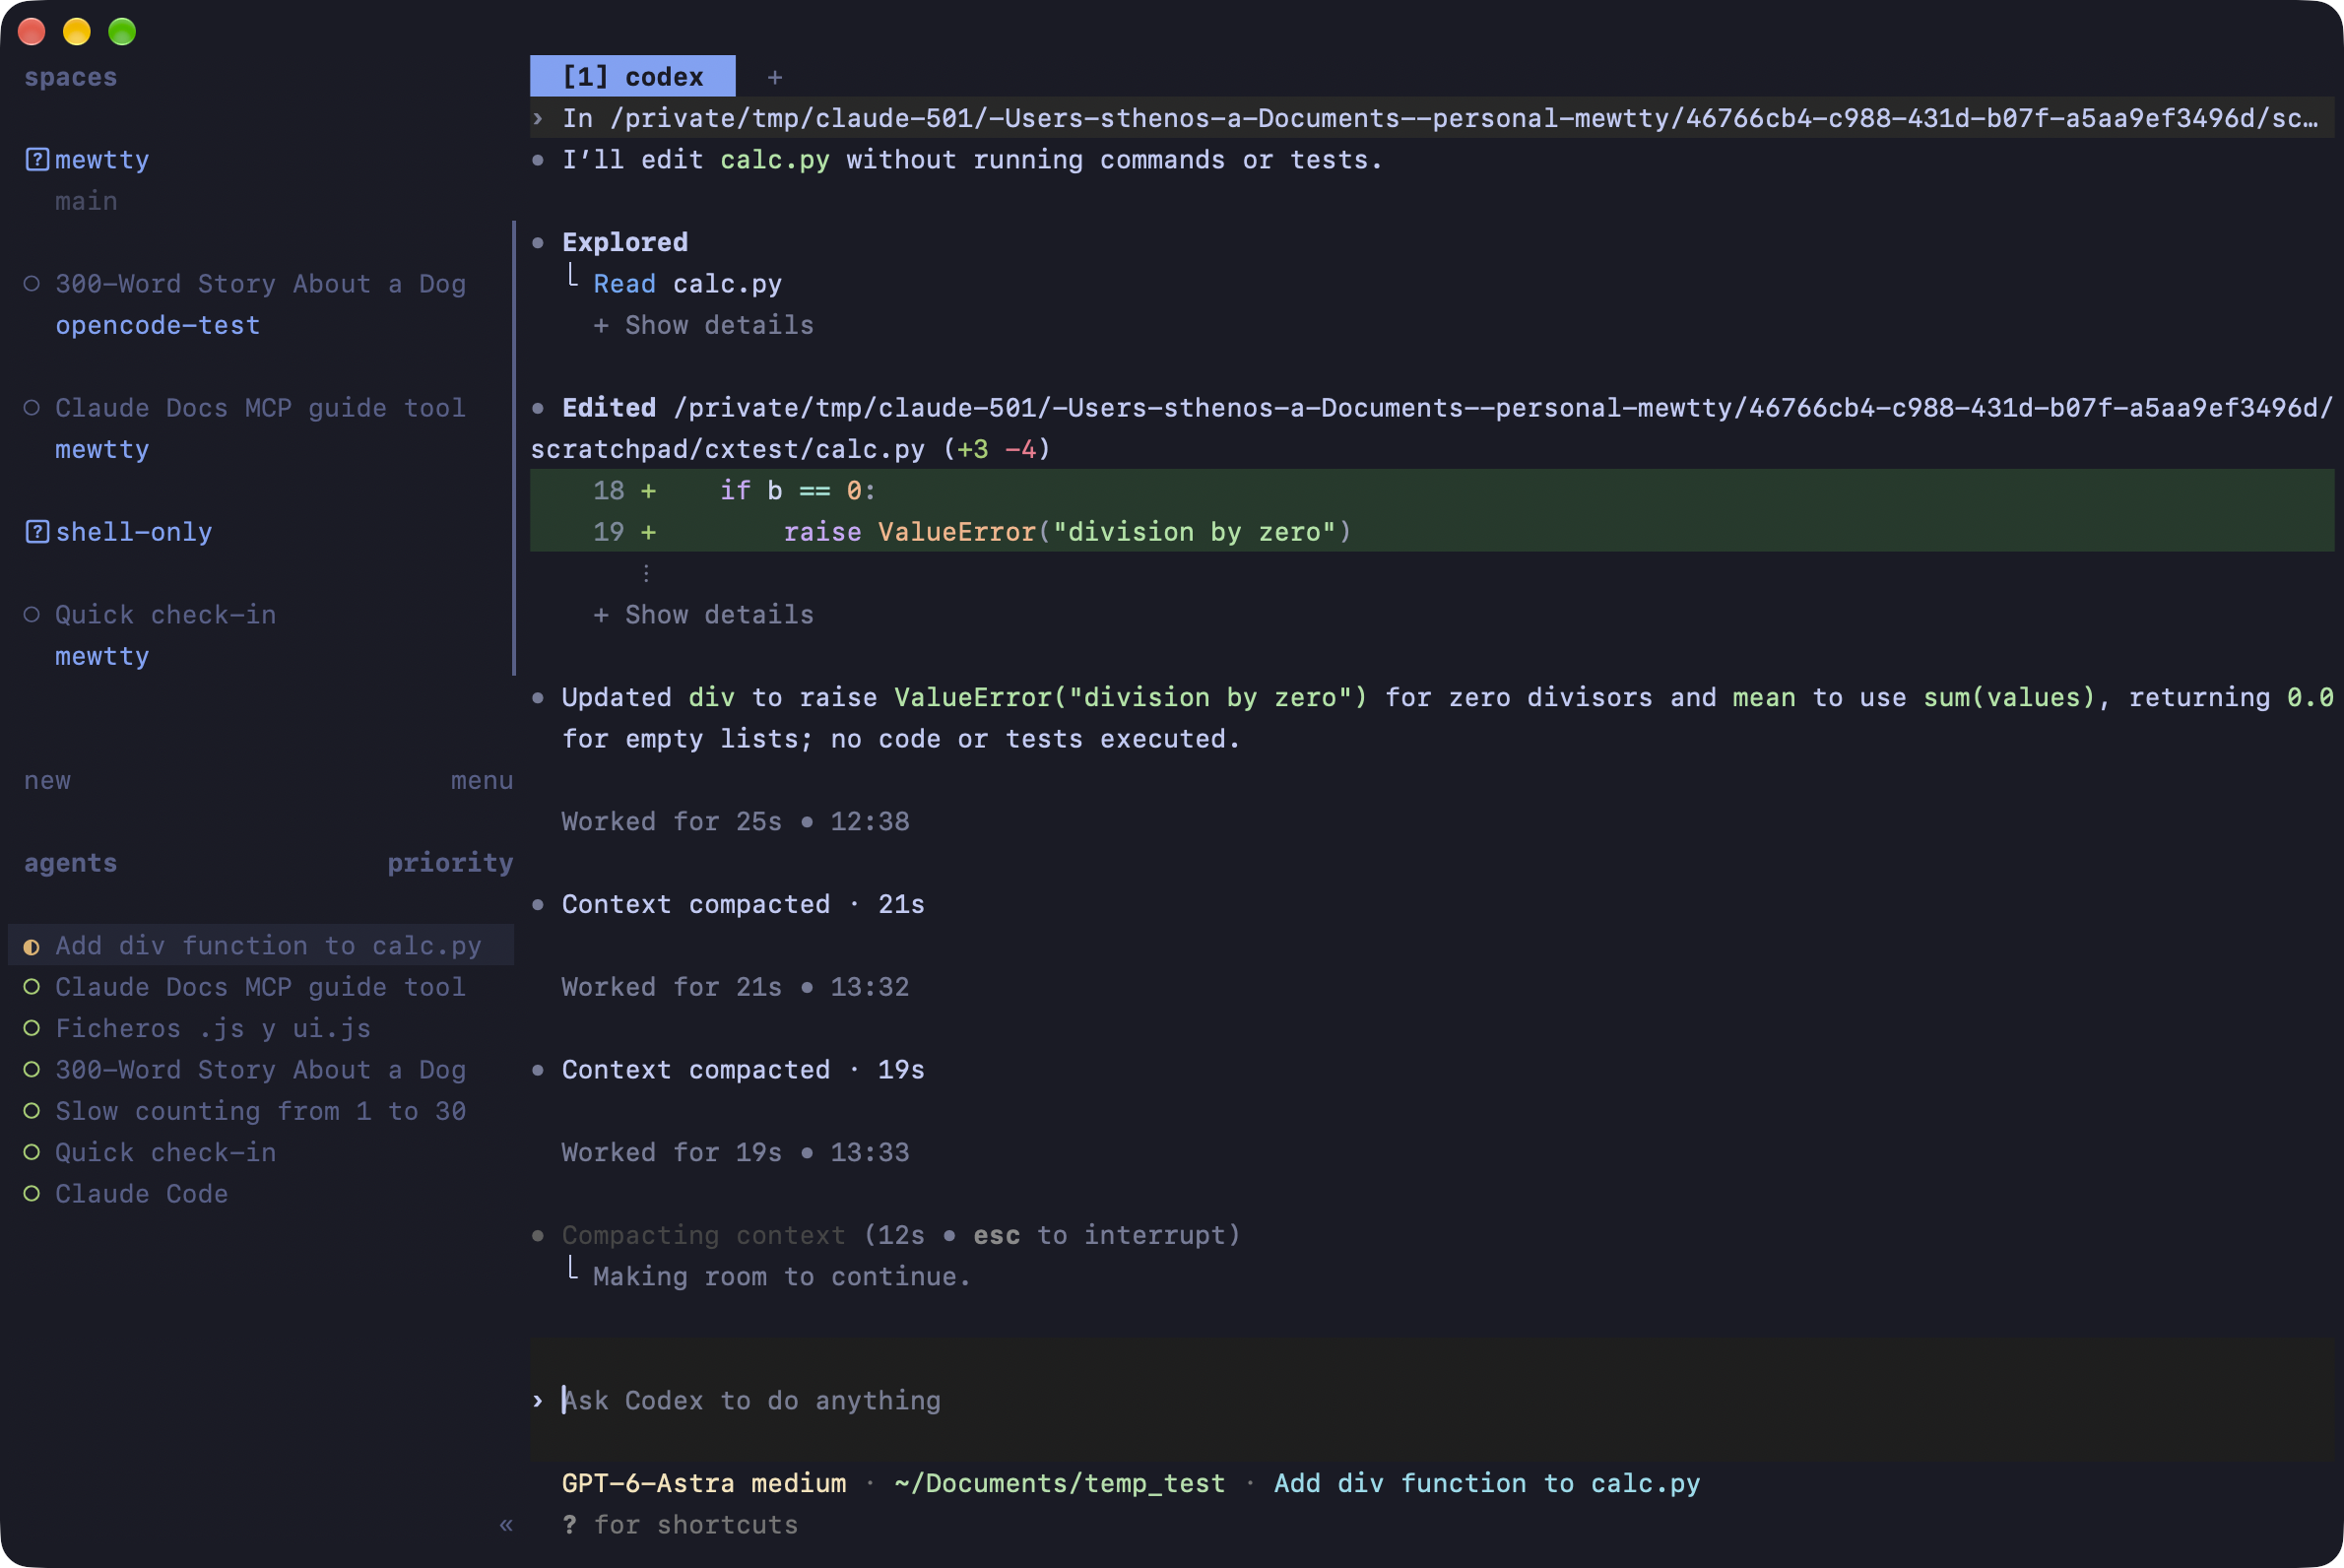Click the Compacting context status line
Screen dimensions: 2344x1568
tap(901, 1235)
